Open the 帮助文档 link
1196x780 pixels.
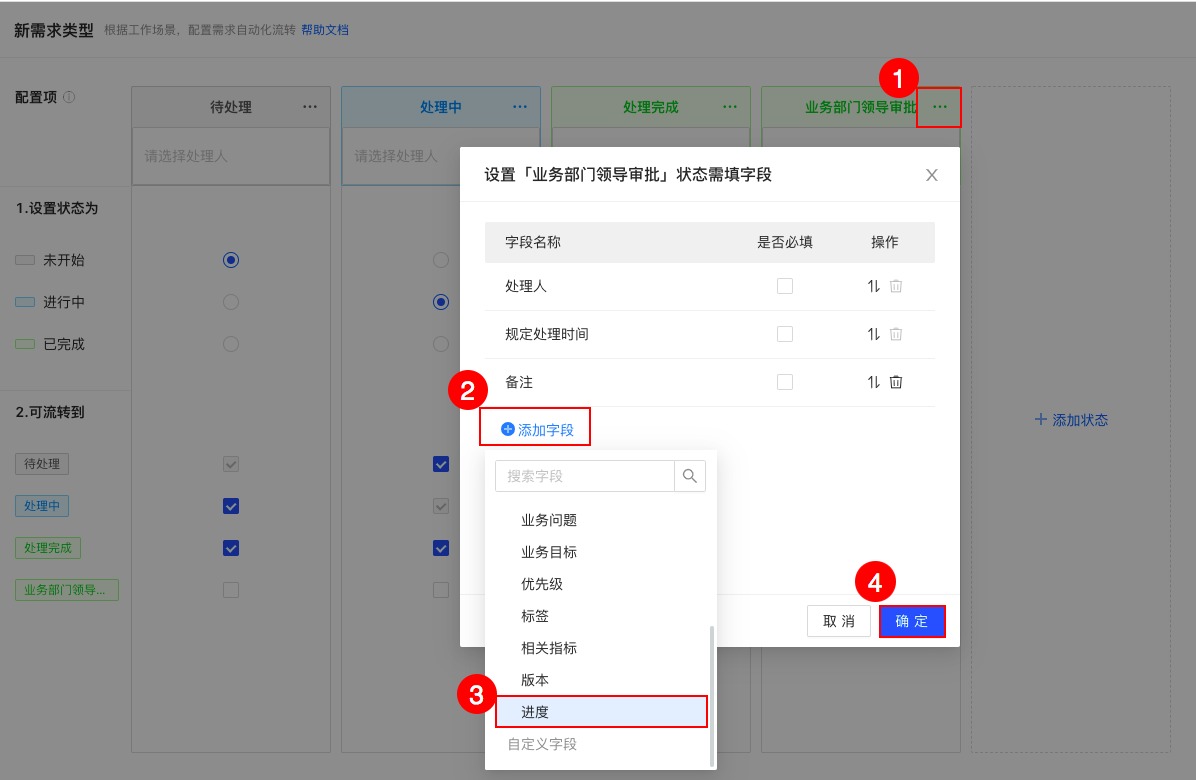click(325, 30)
